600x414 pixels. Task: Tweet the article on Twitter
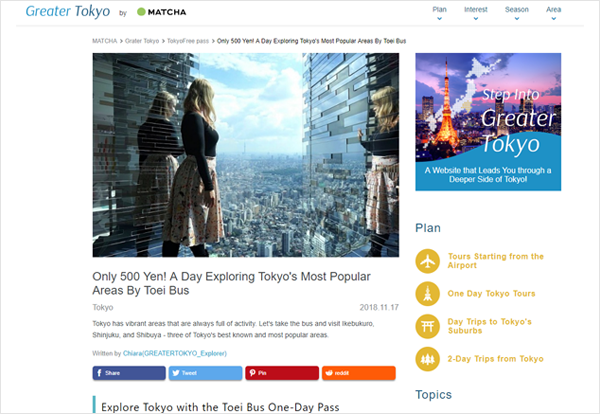click(205, 373)
